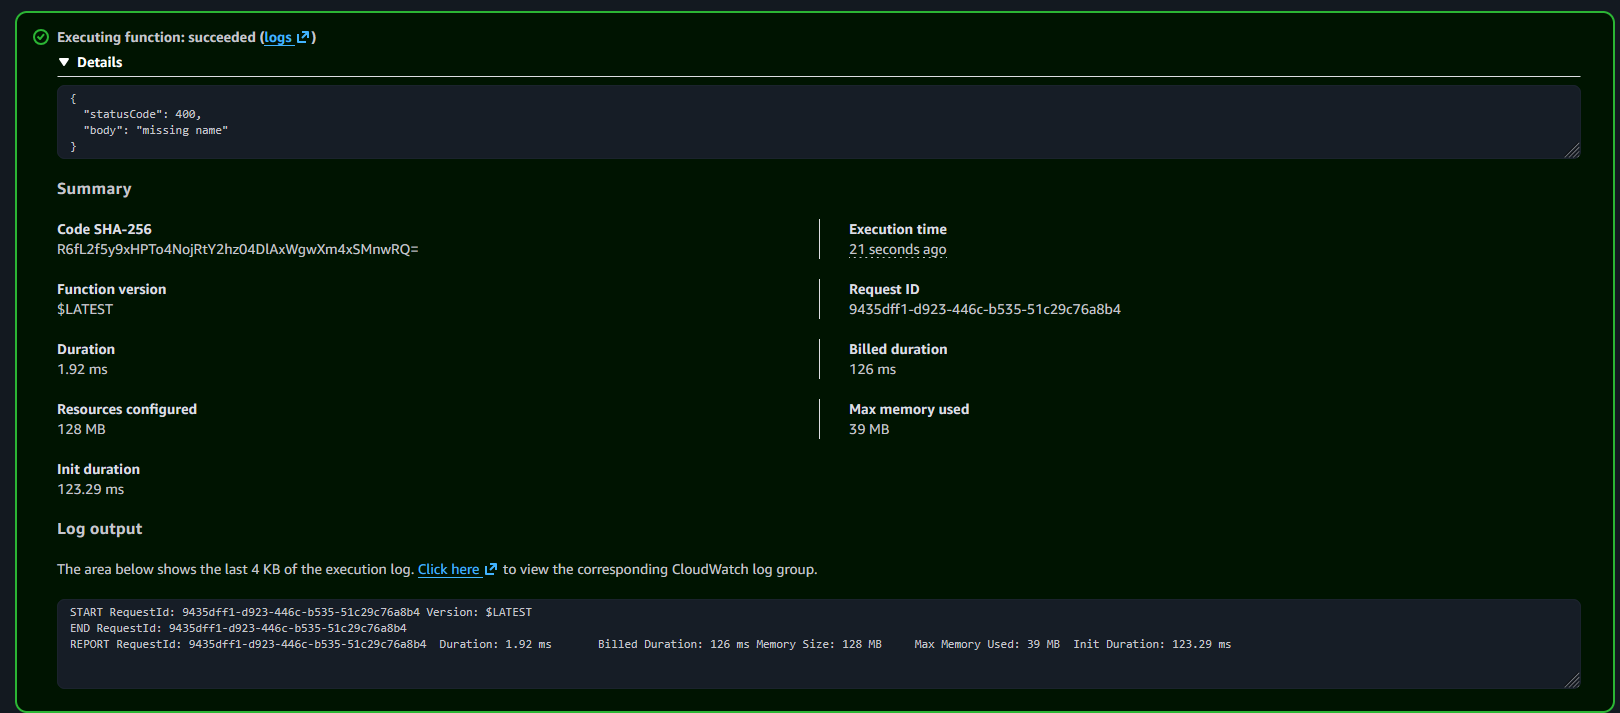The height and width of the screenshot is (713, 1620).
Task: Click the Request ID value in Summary
Action: [984, 309]
